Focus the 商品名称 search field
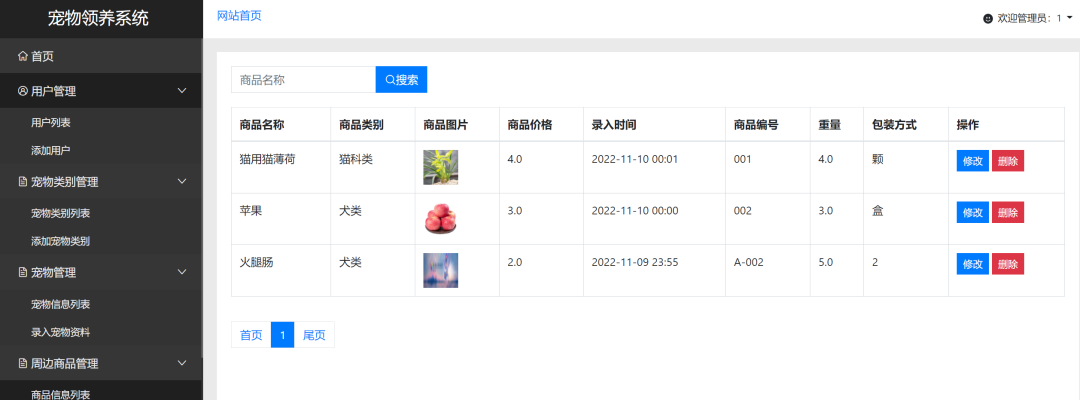 [303, 80]
